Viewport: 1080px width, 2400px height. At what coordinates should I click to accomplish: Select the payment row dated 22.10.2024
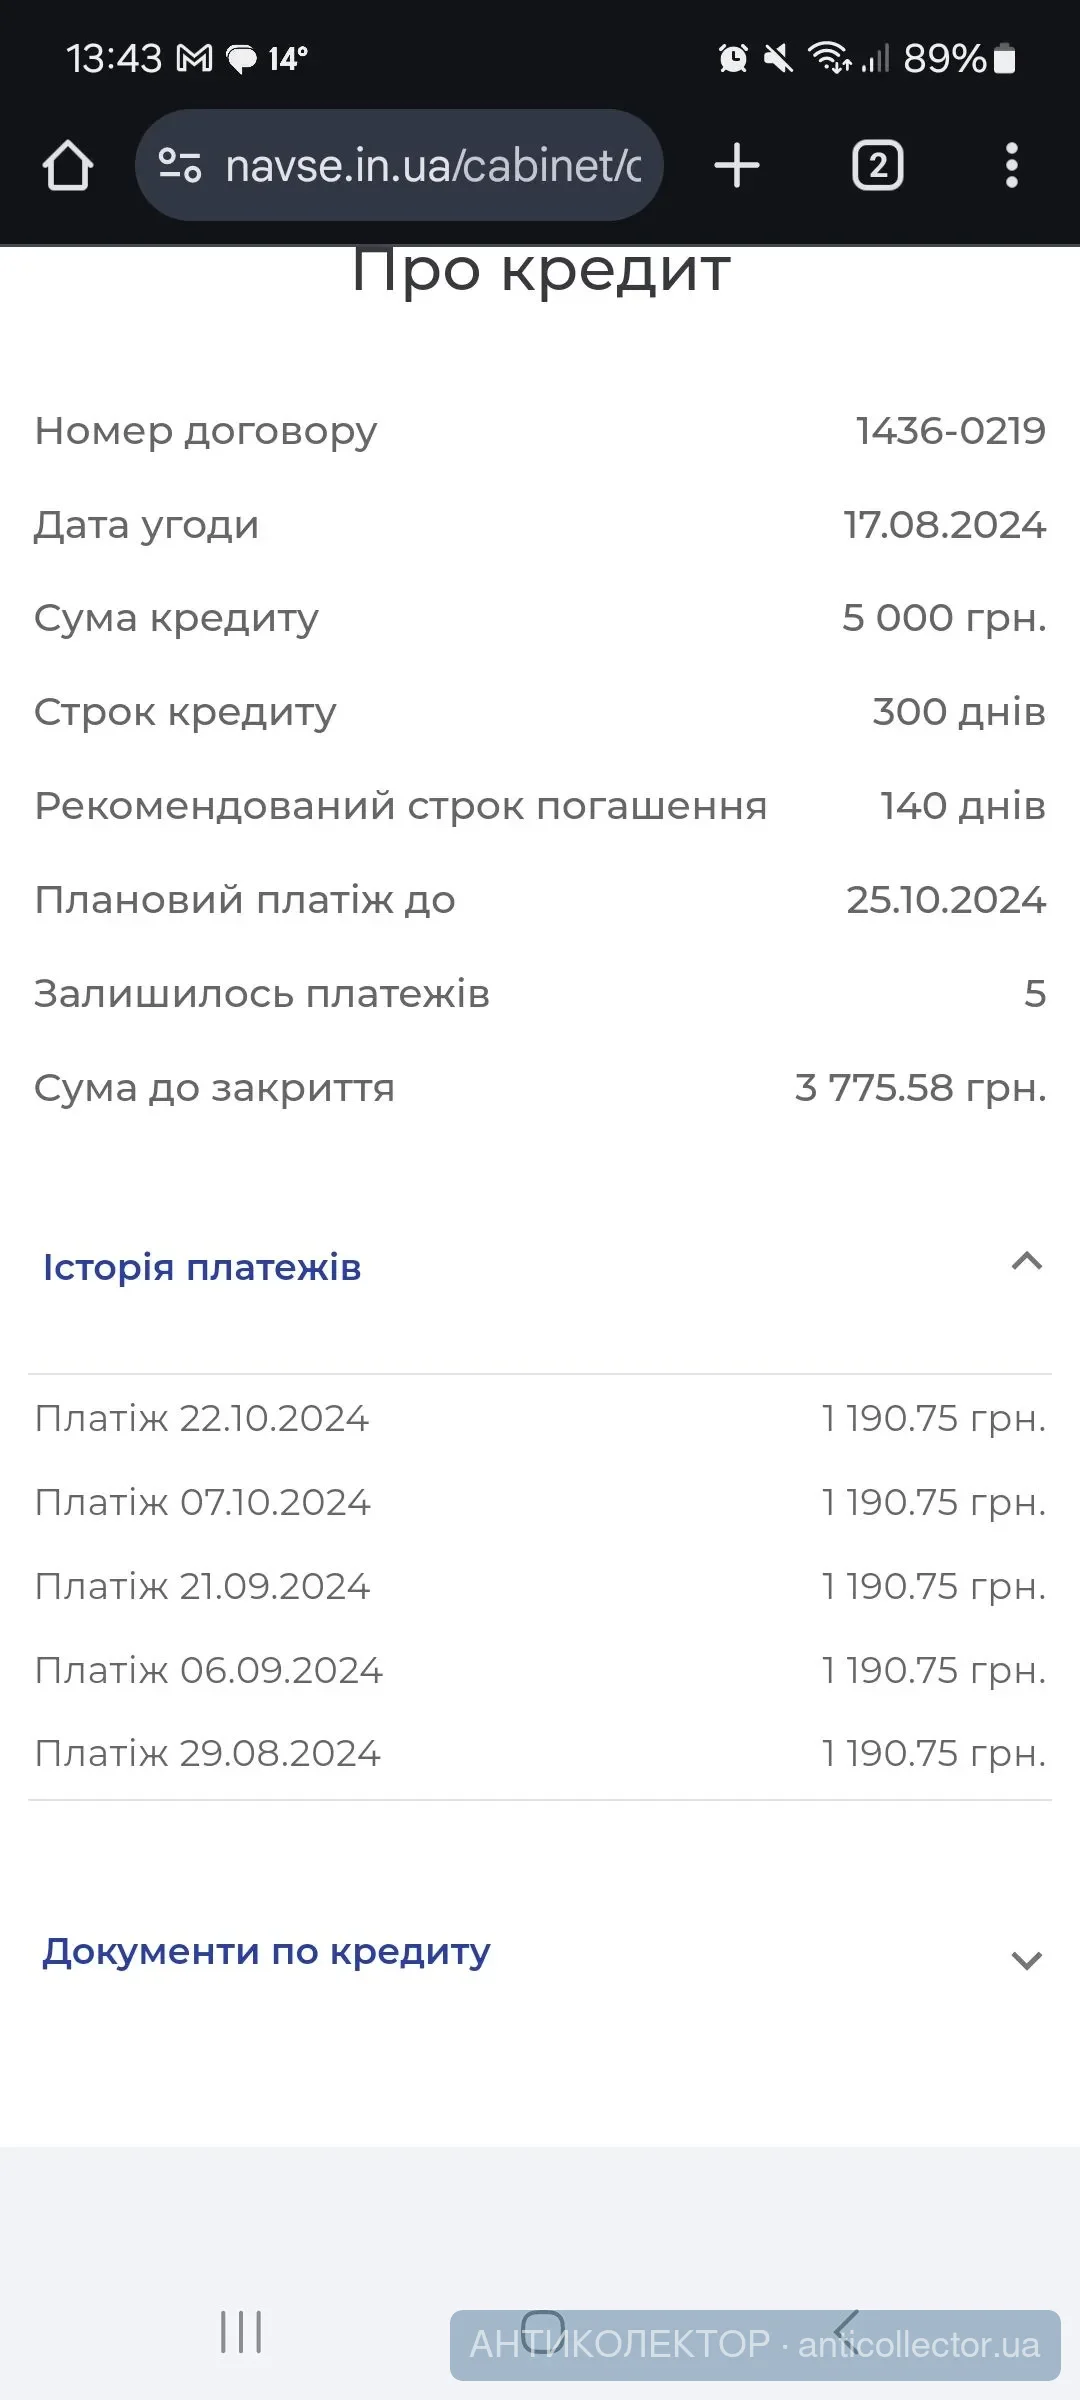point(540,1418)
